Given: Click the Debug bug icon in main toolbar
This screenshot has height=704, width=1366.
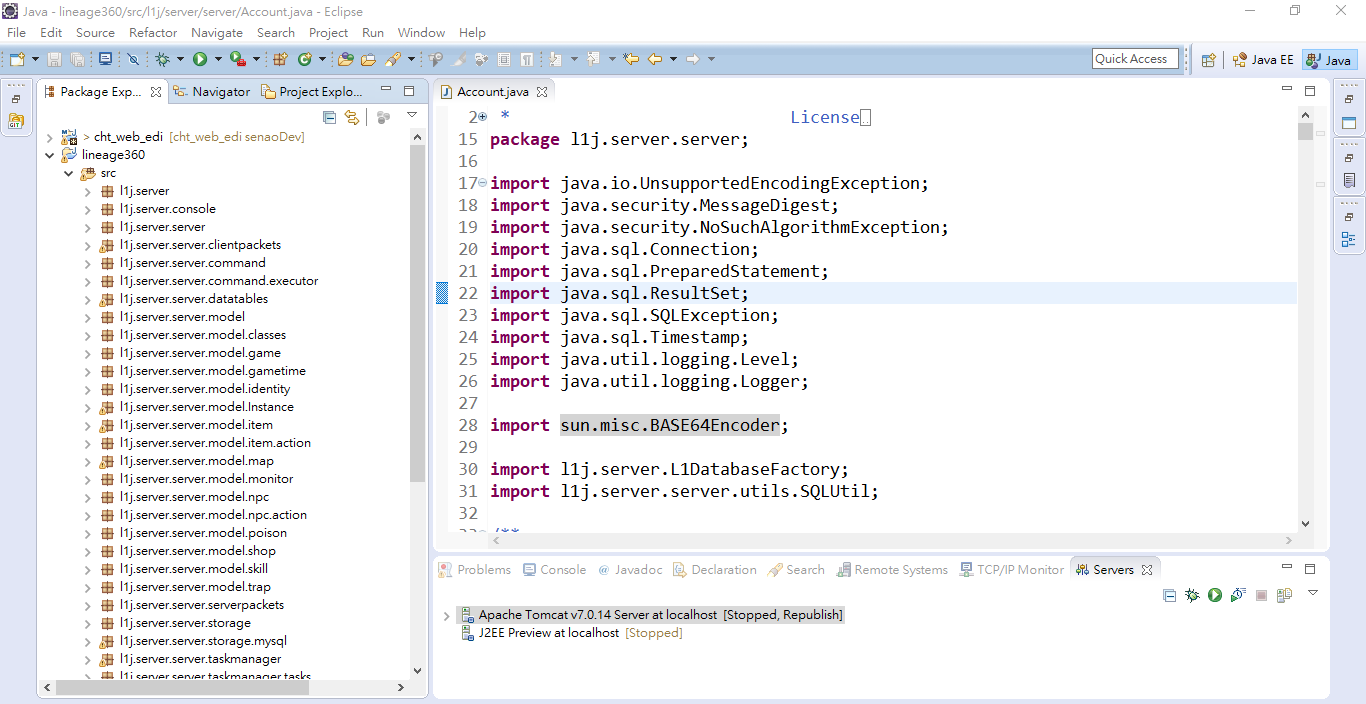Looking at the screenshot, I should click(x=162, y=59).
